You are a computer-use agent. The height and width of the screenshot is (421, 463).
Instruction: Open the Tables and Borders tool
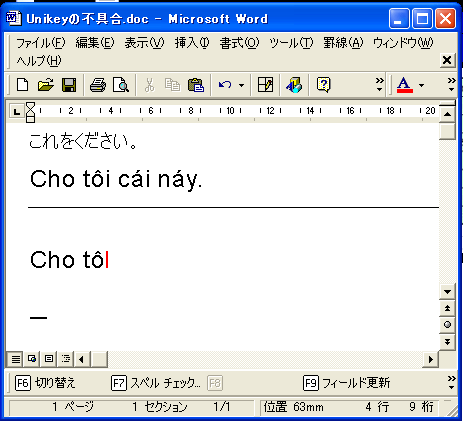pyautogui.click(x=265, y=85)
